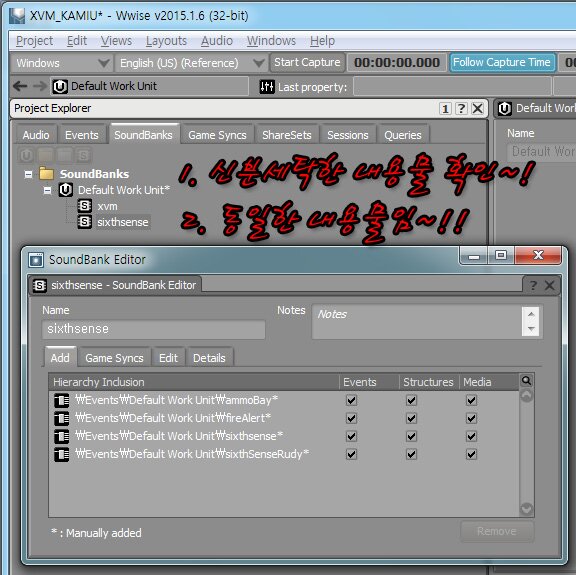Screen dimensions: 576x575
Task: Uncheck Events checkbox for ammoBay
Action: (352, 400)
